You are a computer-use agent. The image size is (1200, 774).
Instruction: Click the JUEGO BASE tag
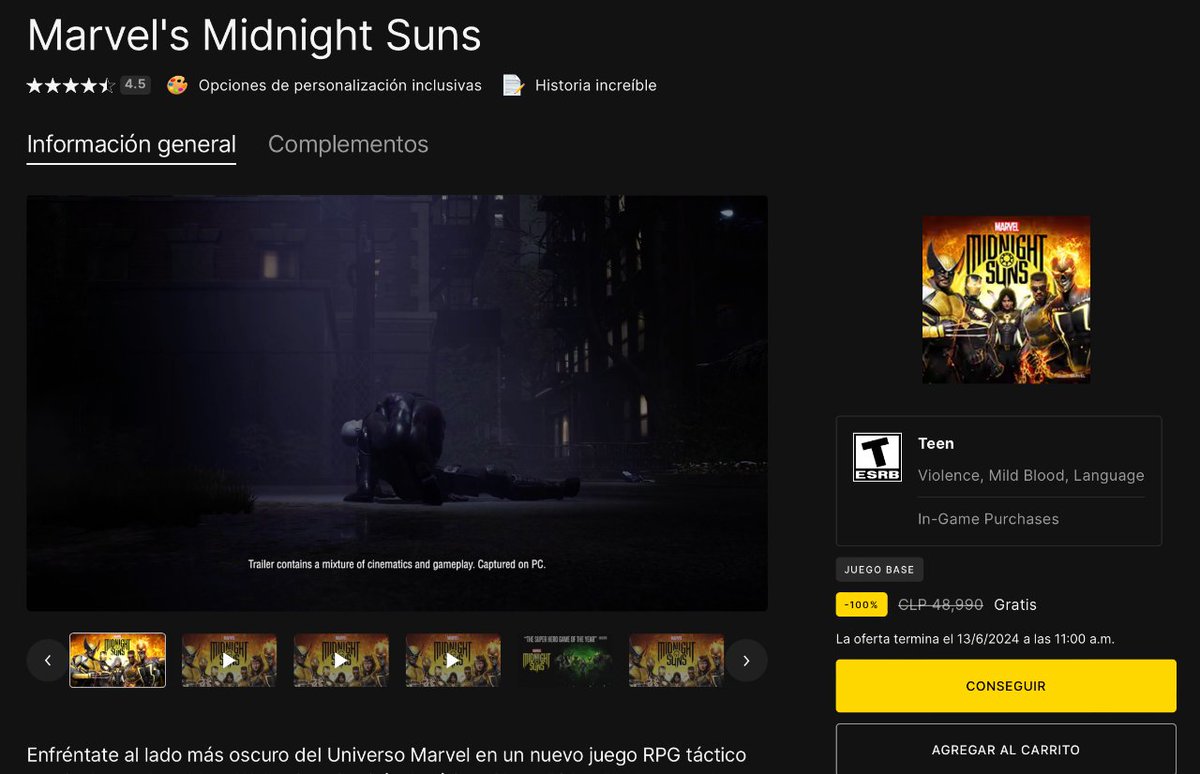point(879,570)
